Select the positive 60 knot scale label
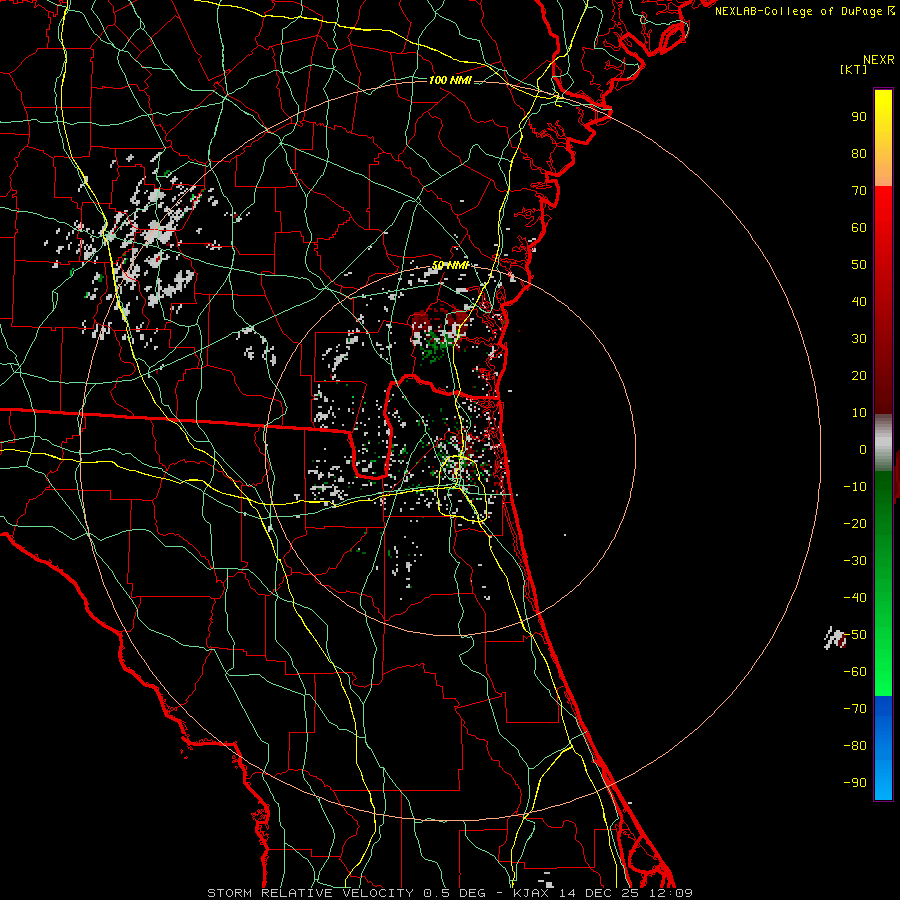The height and width of the screenshot is (900, 900). coord(859,228)
